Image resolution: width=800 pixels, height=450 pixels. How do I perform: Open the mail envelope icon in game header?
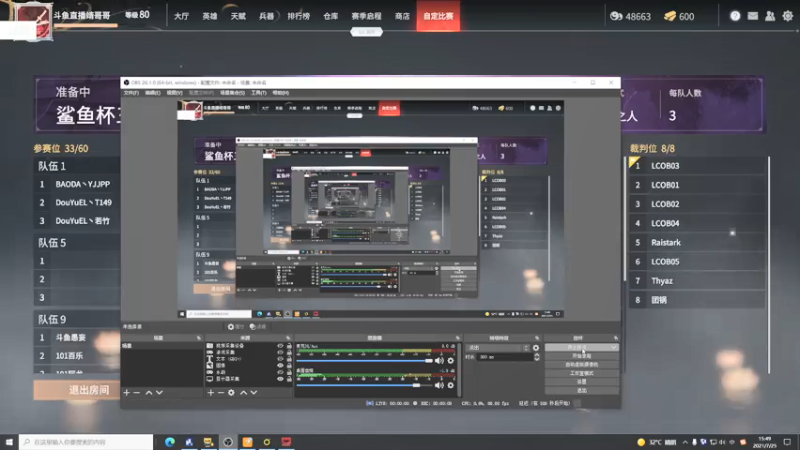tap(753, 16)
